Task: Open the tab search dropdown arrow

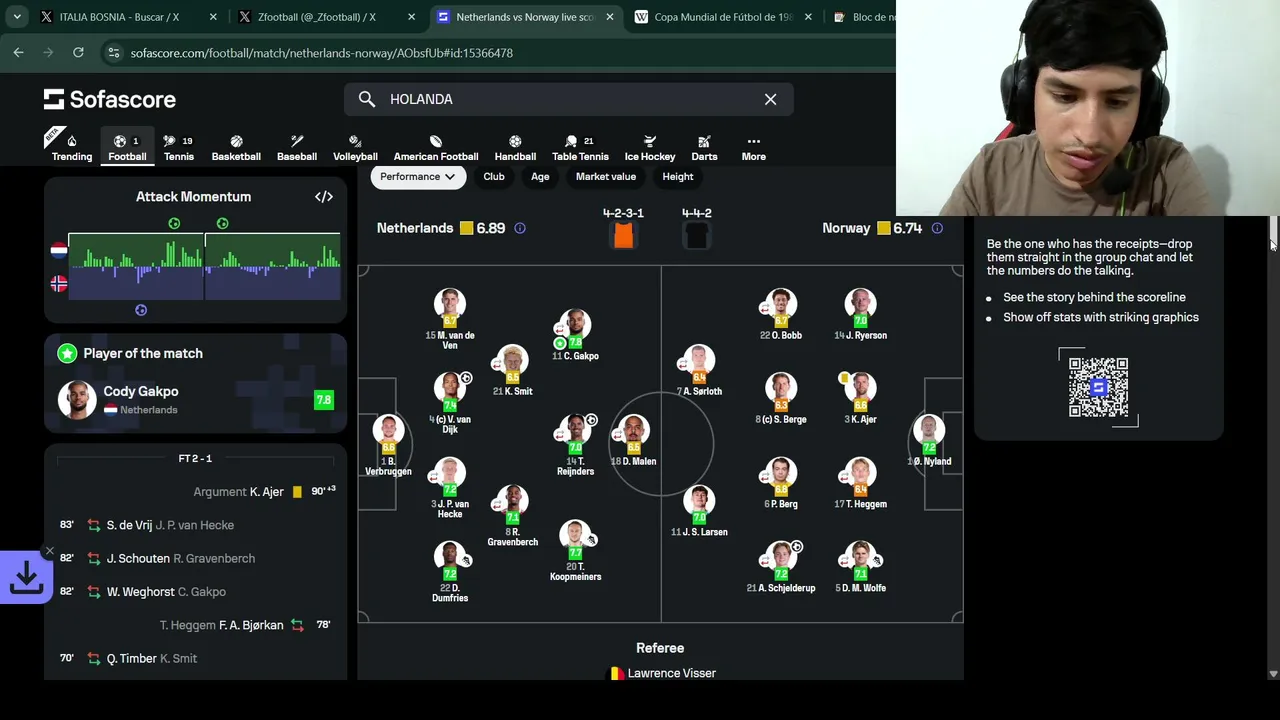Action: (17, 17)
